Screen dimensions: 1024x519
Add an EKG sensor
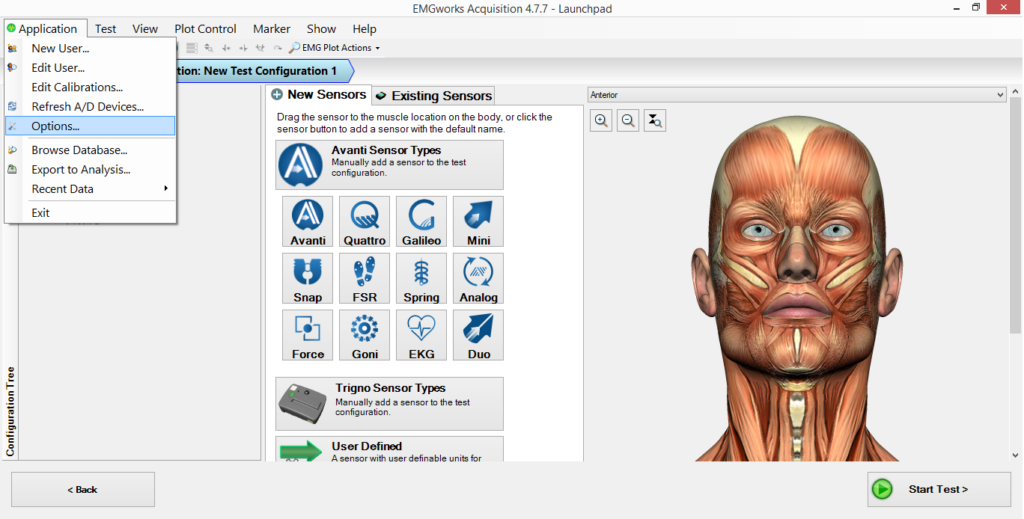pyautogui.click(x=421, y=335)
